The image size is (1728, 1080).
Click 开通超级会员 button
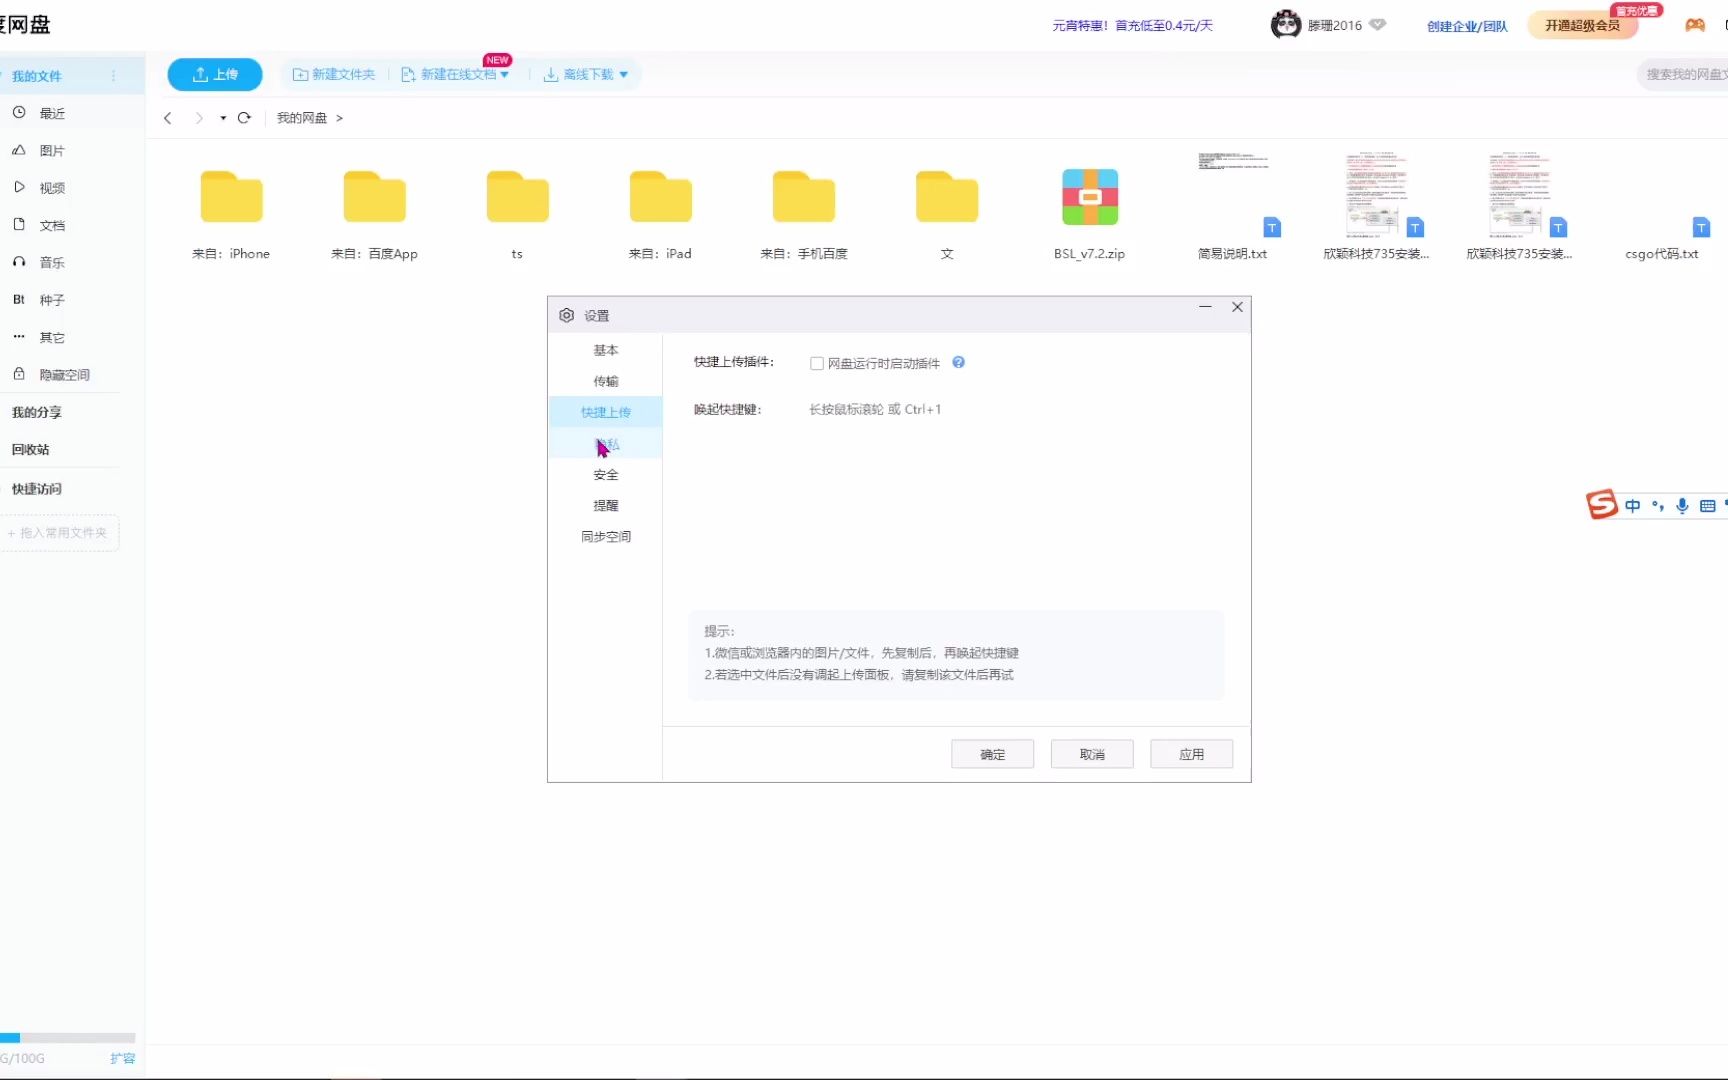tap(1582, 25)
